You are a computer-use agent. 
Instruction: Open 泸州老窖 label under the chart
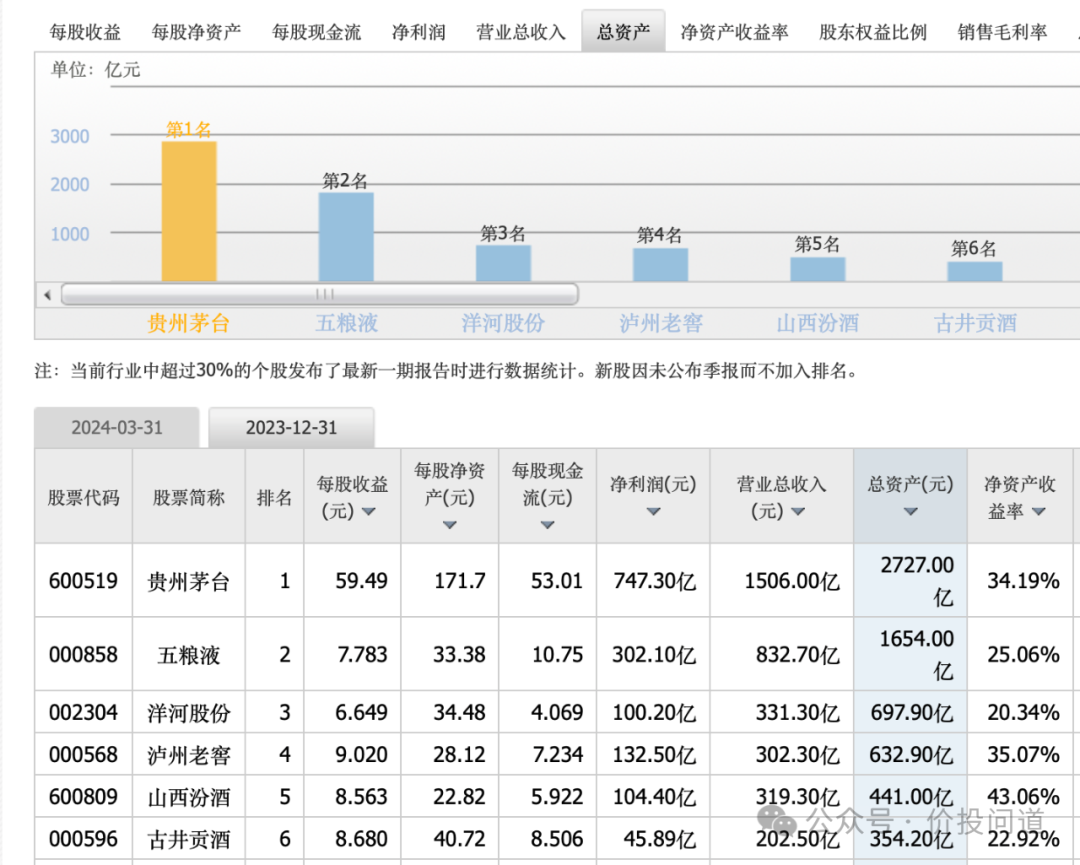661,323
